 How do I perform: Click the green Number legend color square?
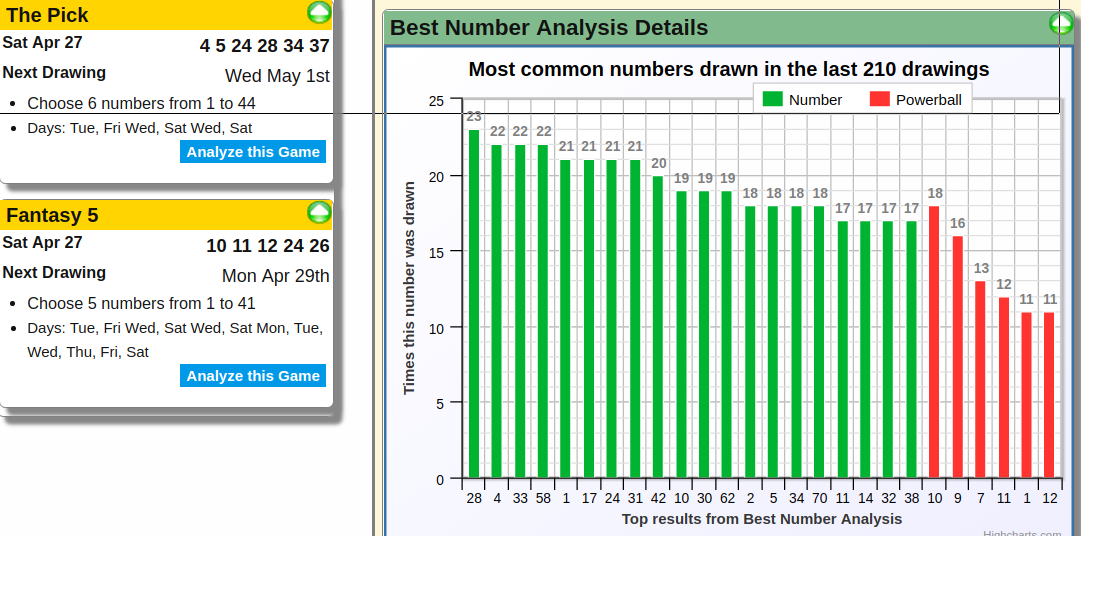pyautogui.click(x=772, y=100)
